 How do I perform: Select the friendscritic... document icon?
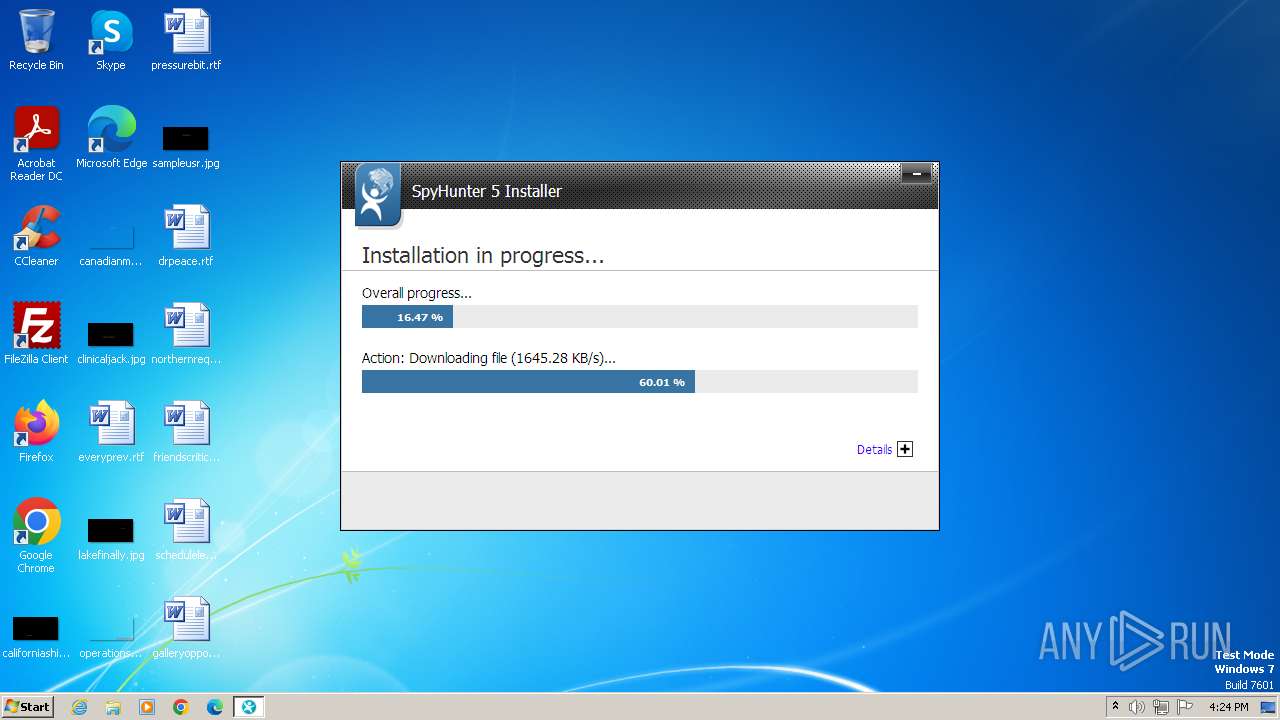click(x=186, y=432)
